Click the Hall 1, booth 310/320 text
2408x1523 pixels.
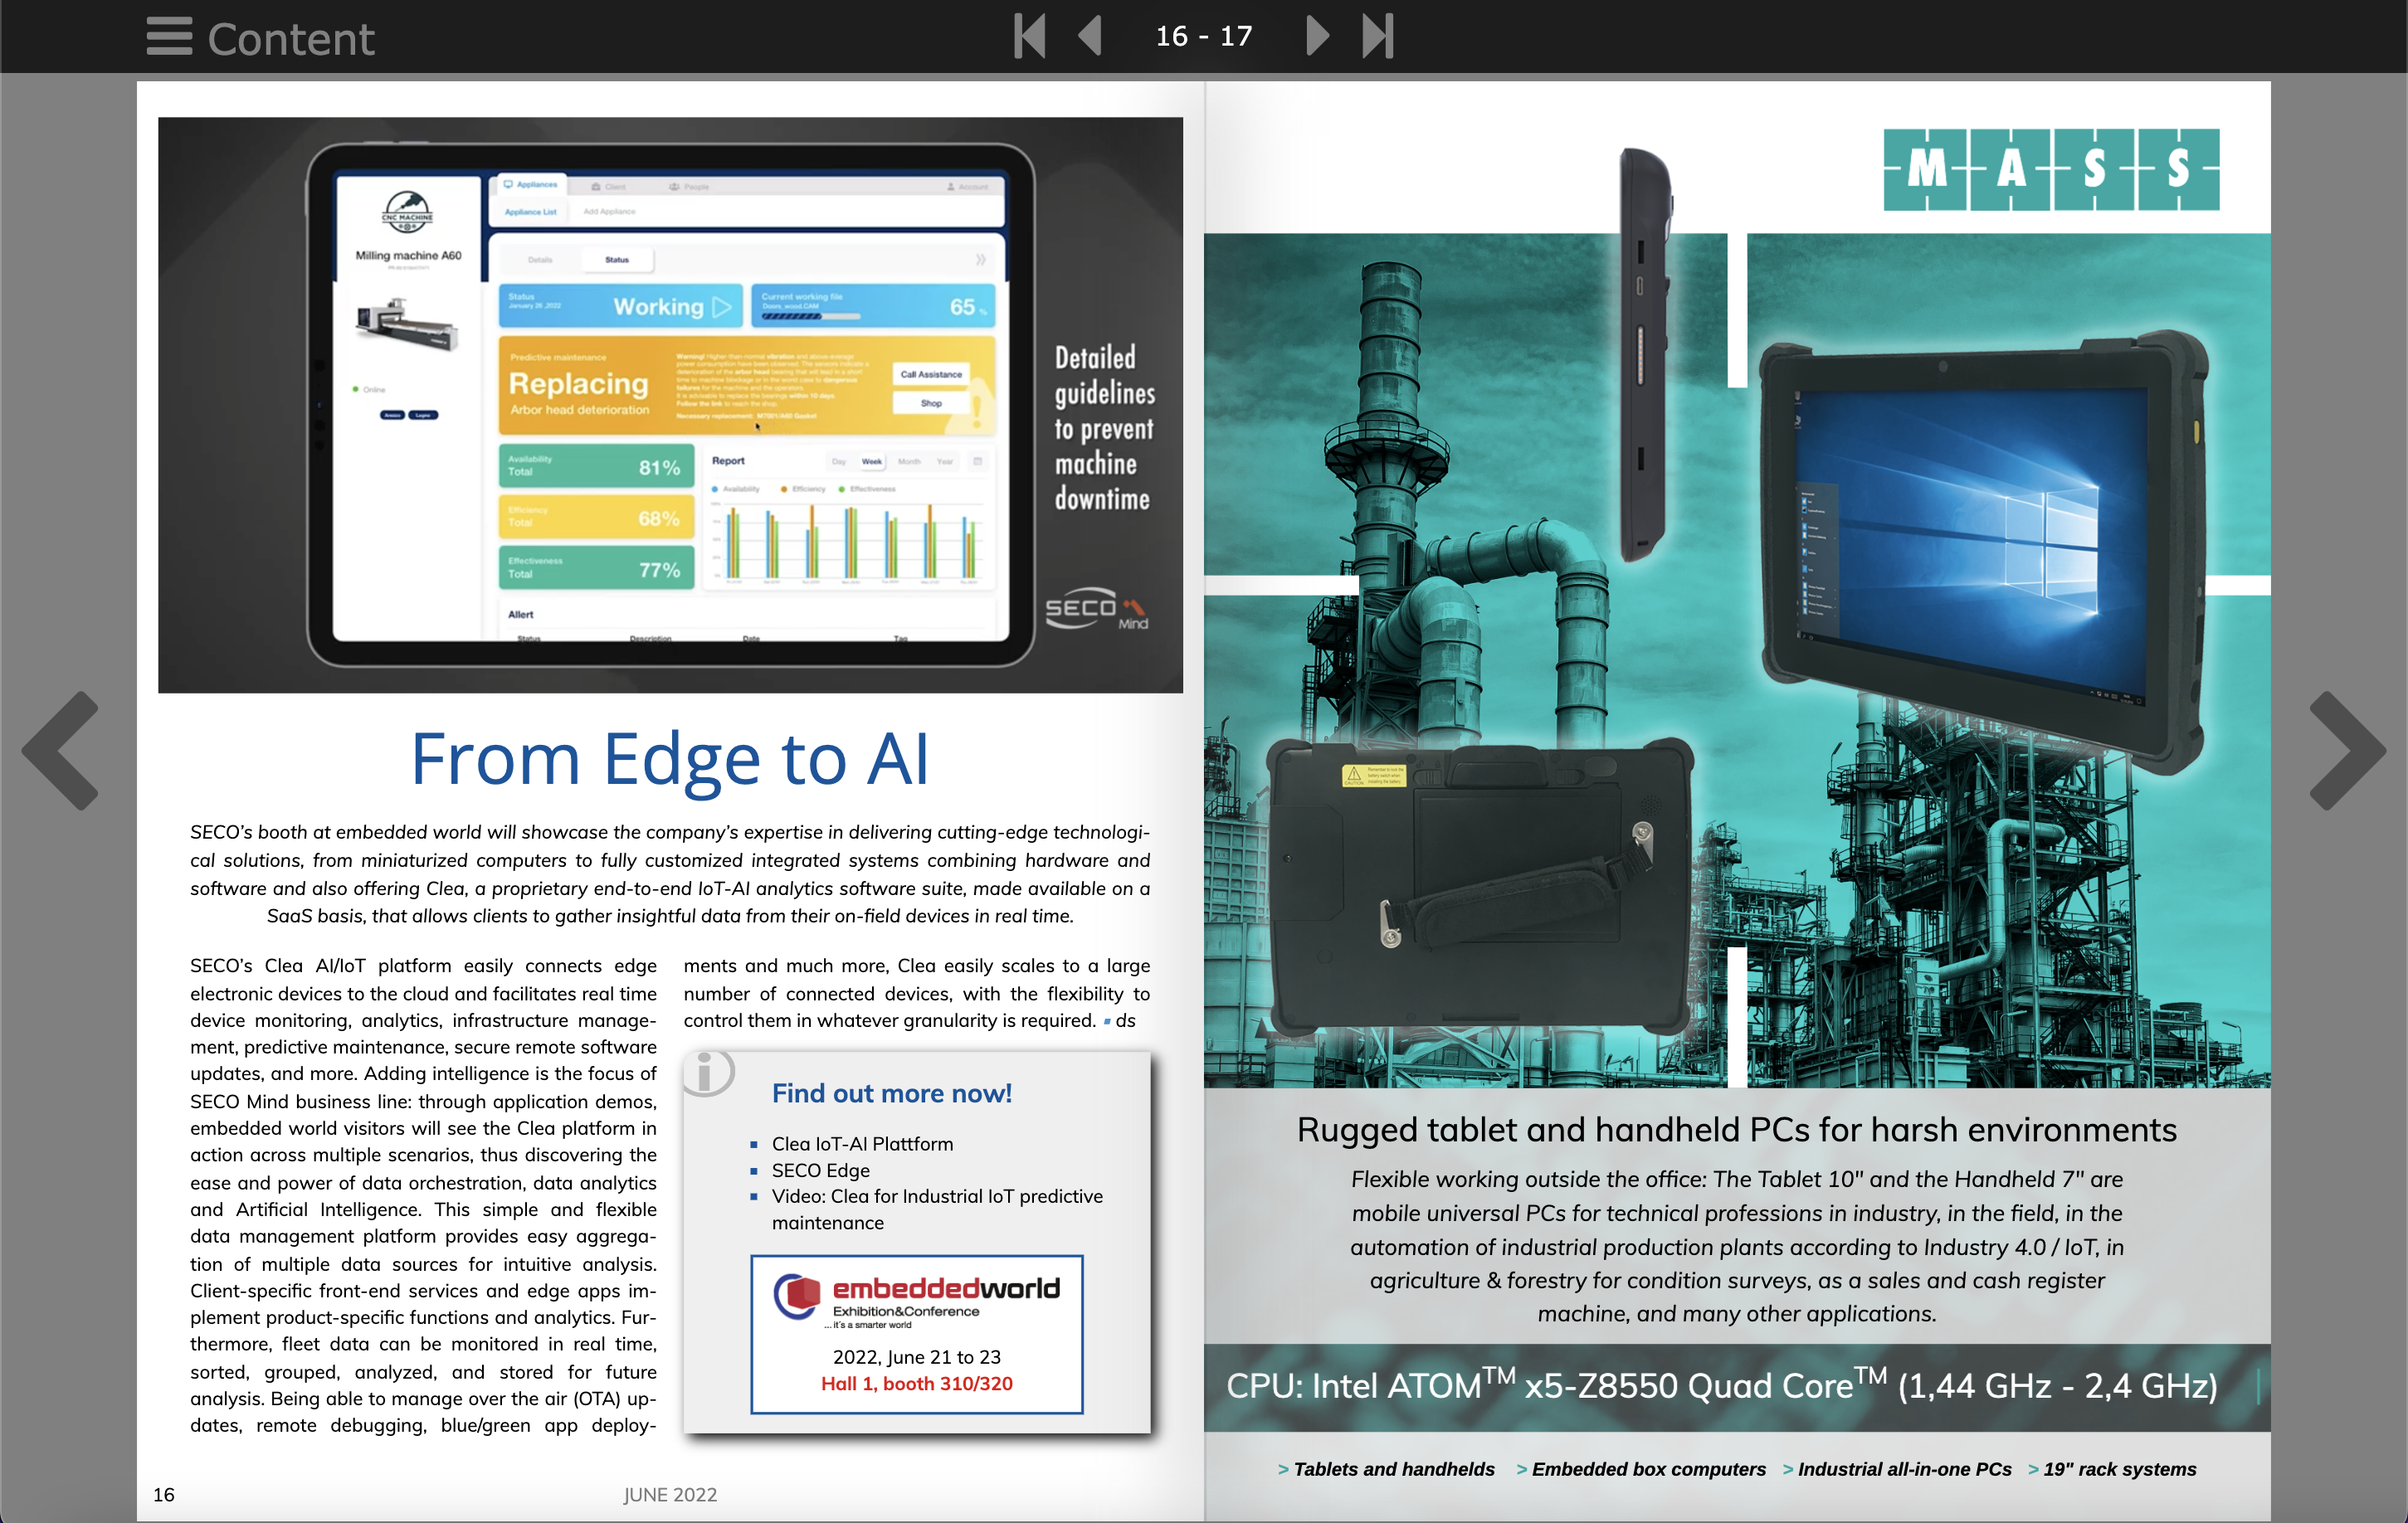click(x=916, y=1383)
